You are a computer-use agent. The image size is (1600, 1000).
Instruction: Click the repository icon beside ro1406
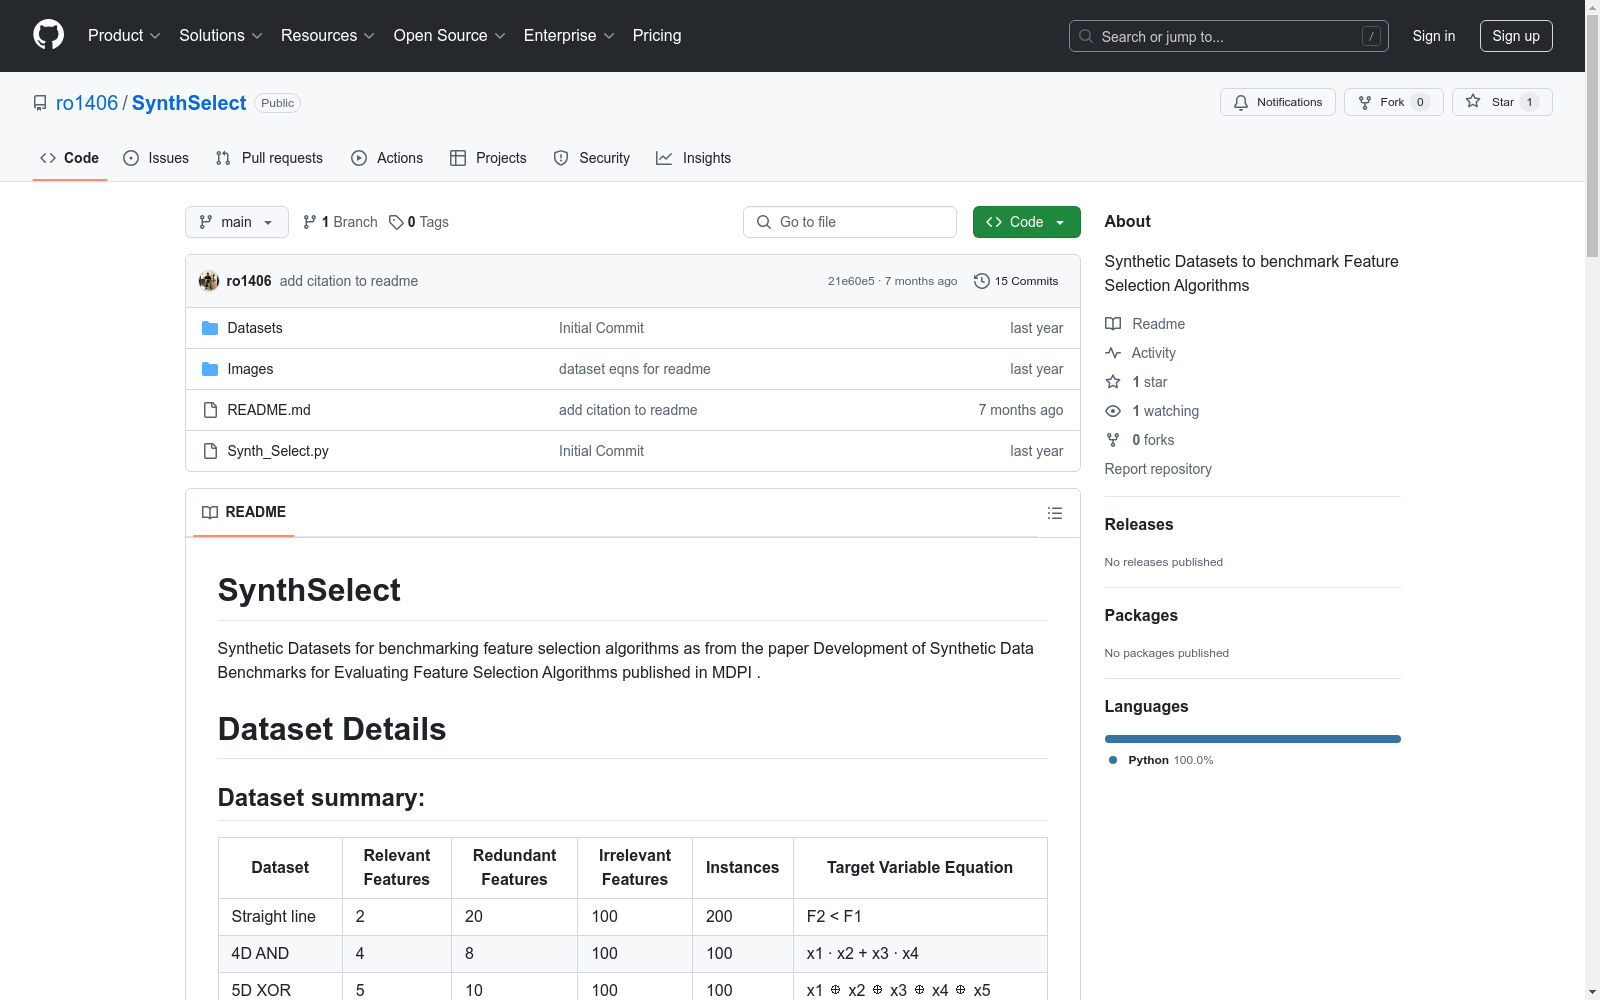point(40,103)
